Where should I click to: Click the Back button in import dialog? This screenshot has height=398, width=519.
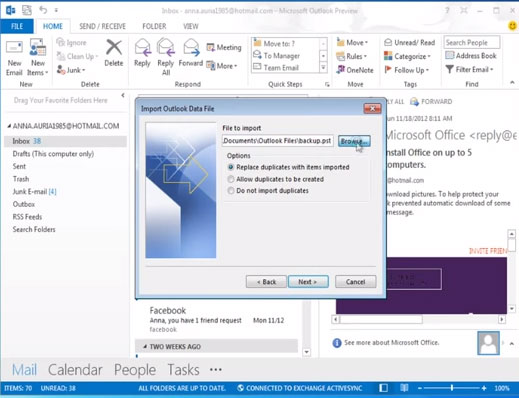[266, 282]
